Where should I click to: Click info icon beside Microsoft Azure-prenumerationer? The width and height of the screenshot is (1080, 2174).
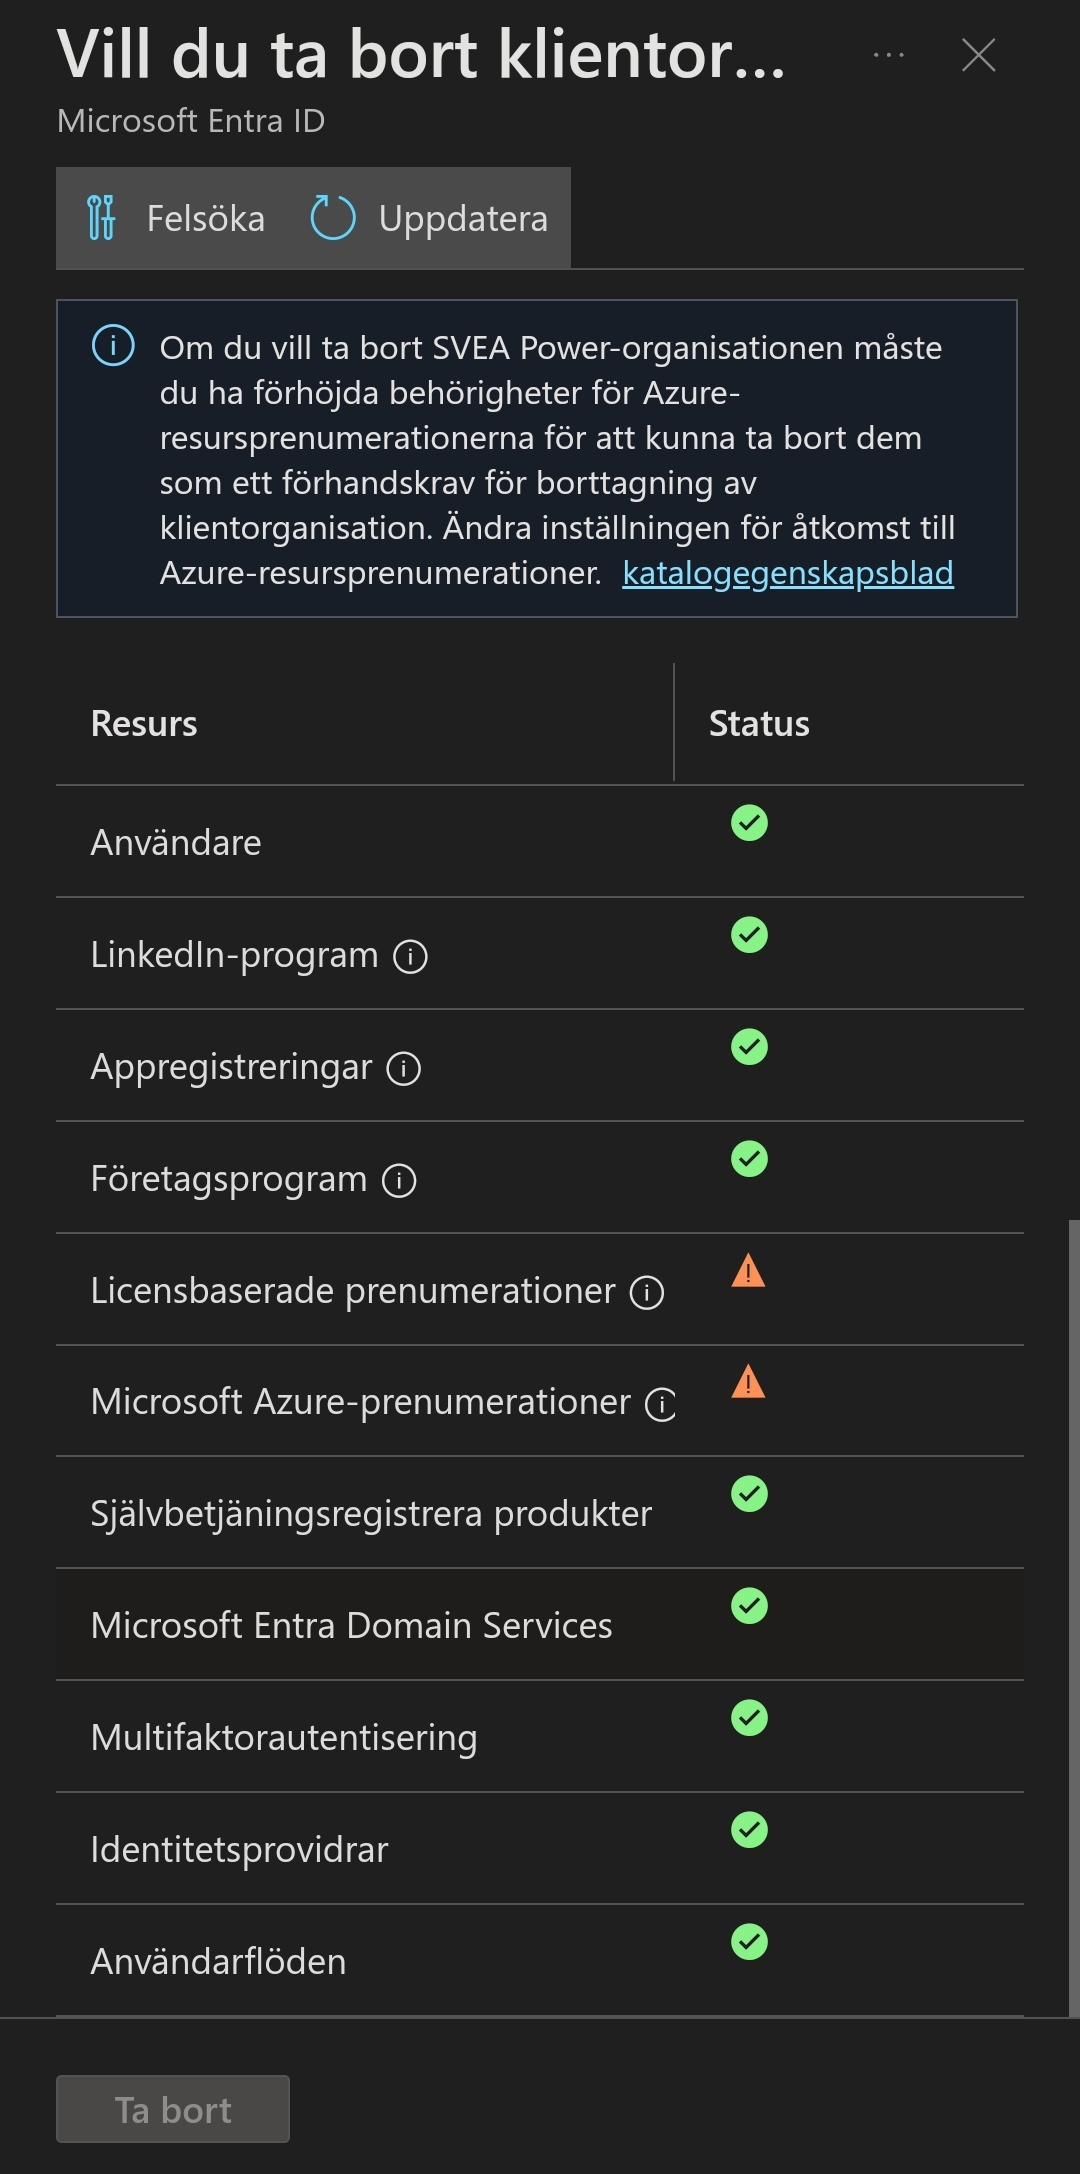(661, 1404)
